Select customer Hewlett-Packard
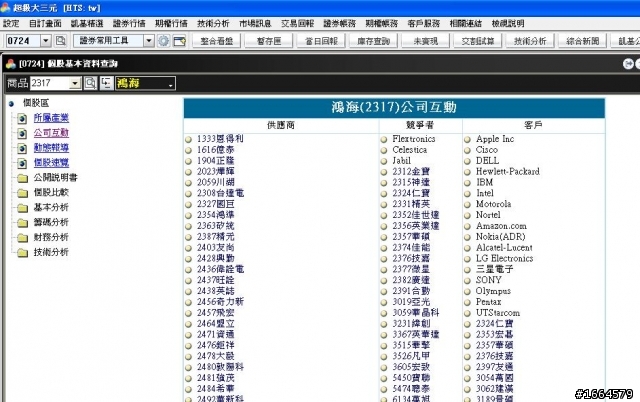 pyautogui.click(x=507, y=171)
